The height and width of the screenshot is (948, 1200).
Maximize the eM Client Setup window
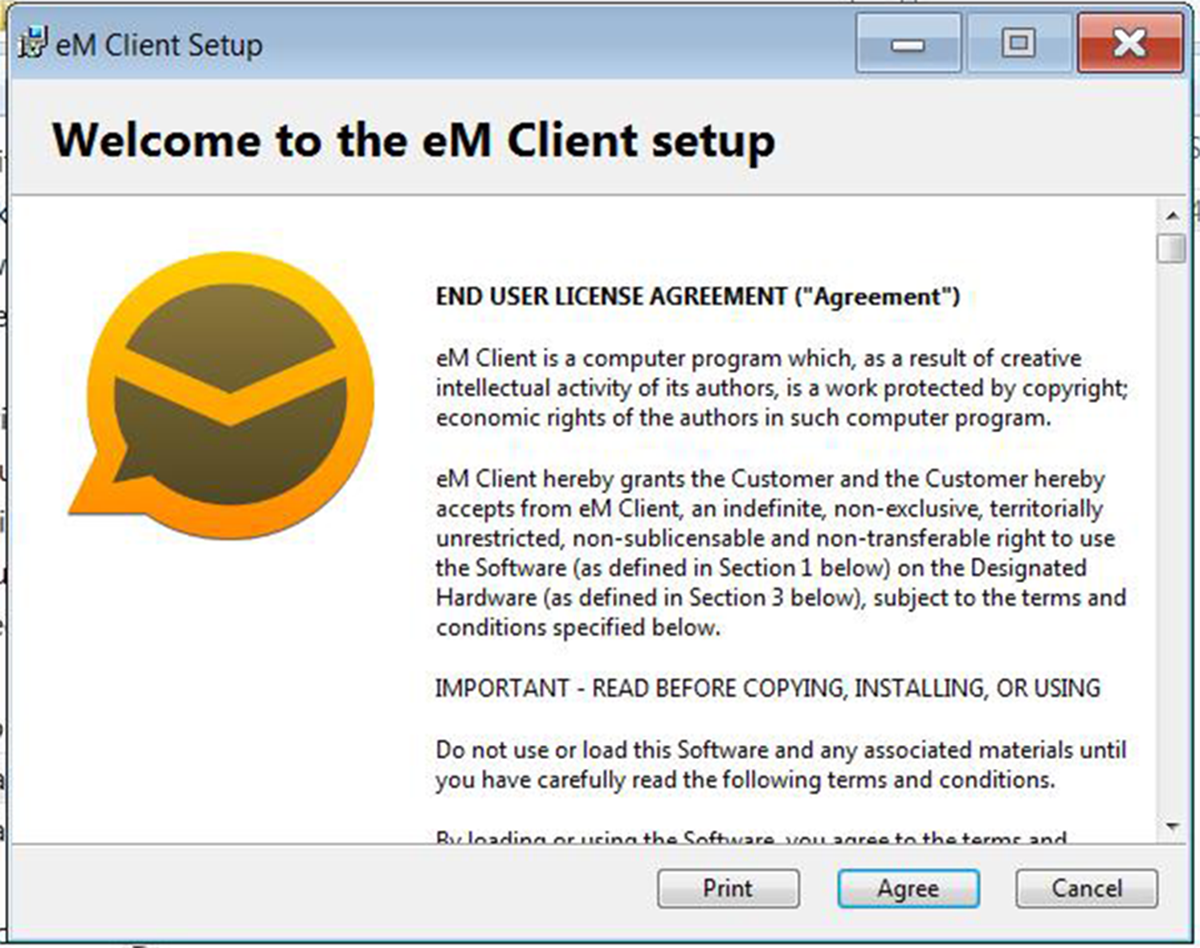pos(1018,43)
